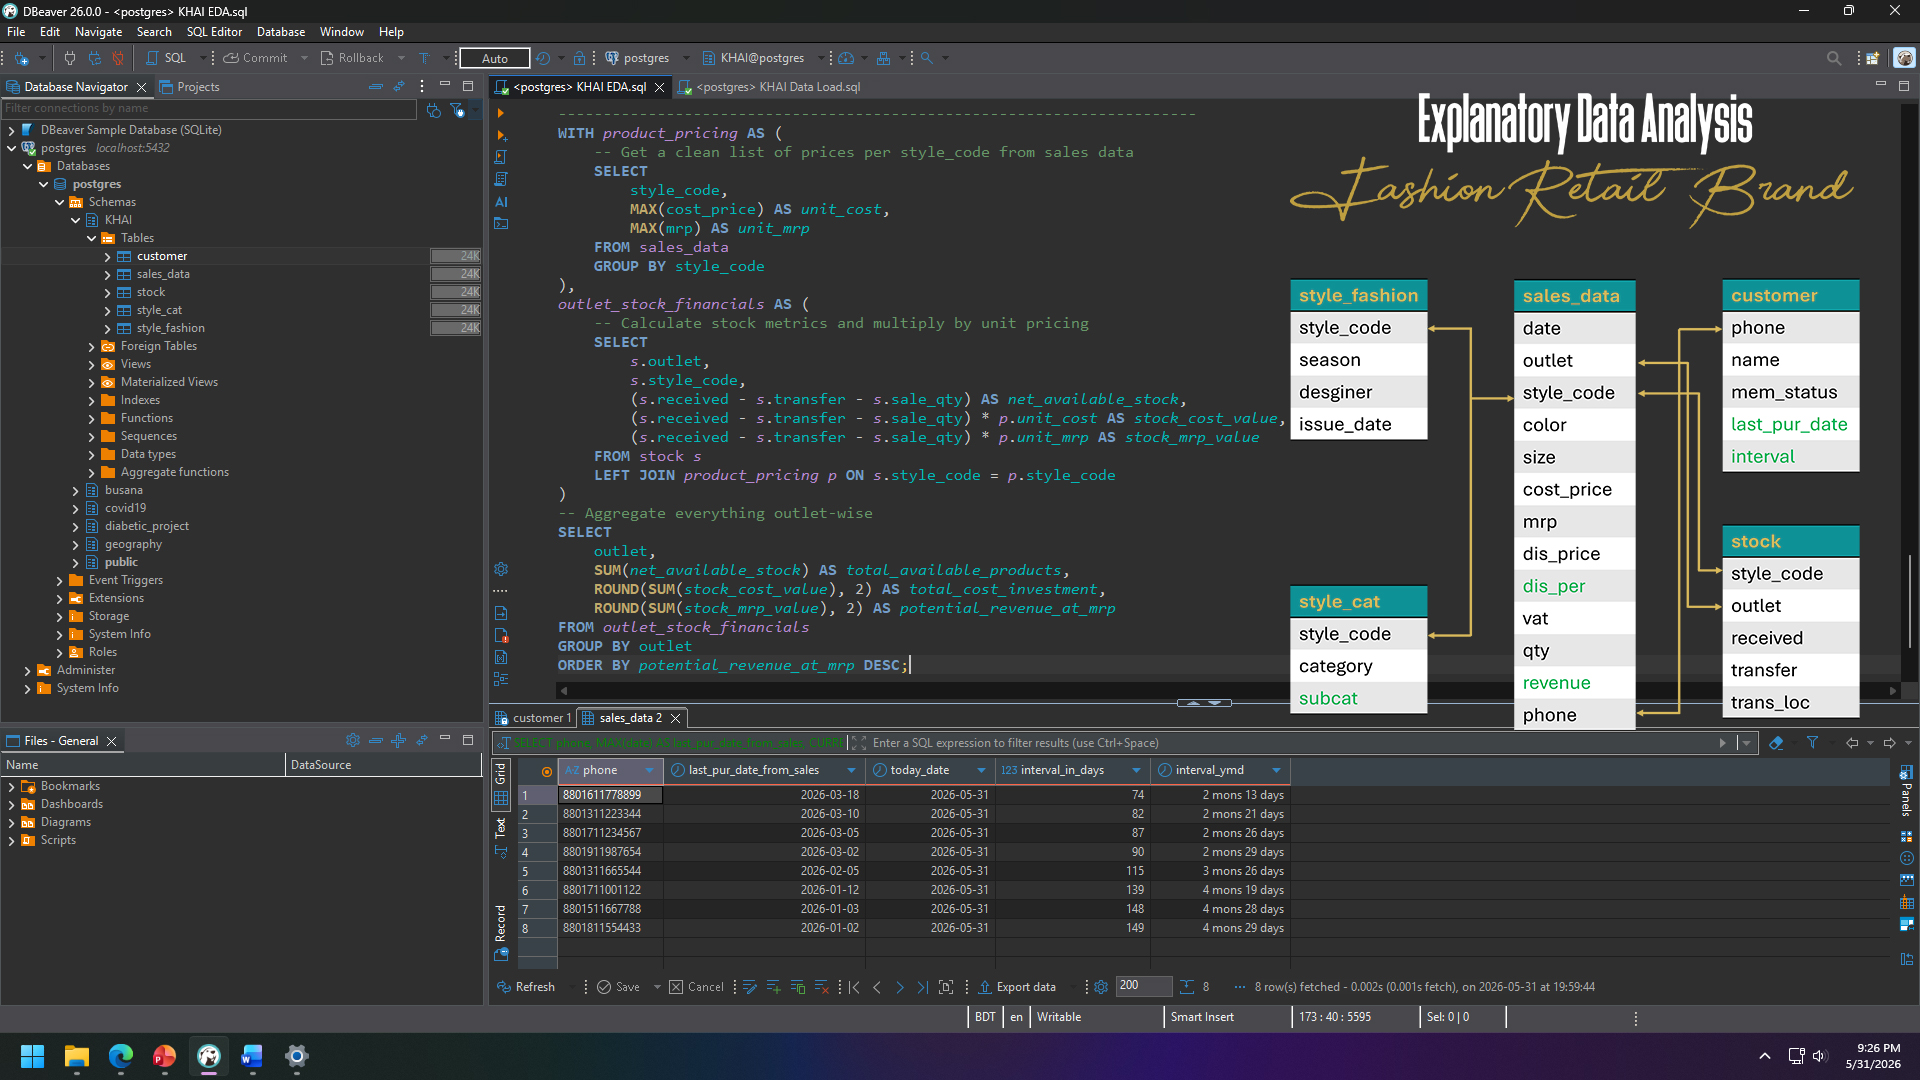Open Microsoft Word from the taskbar
1920x1080 pixels.
pyautogui.click(x=252, y=1056)
